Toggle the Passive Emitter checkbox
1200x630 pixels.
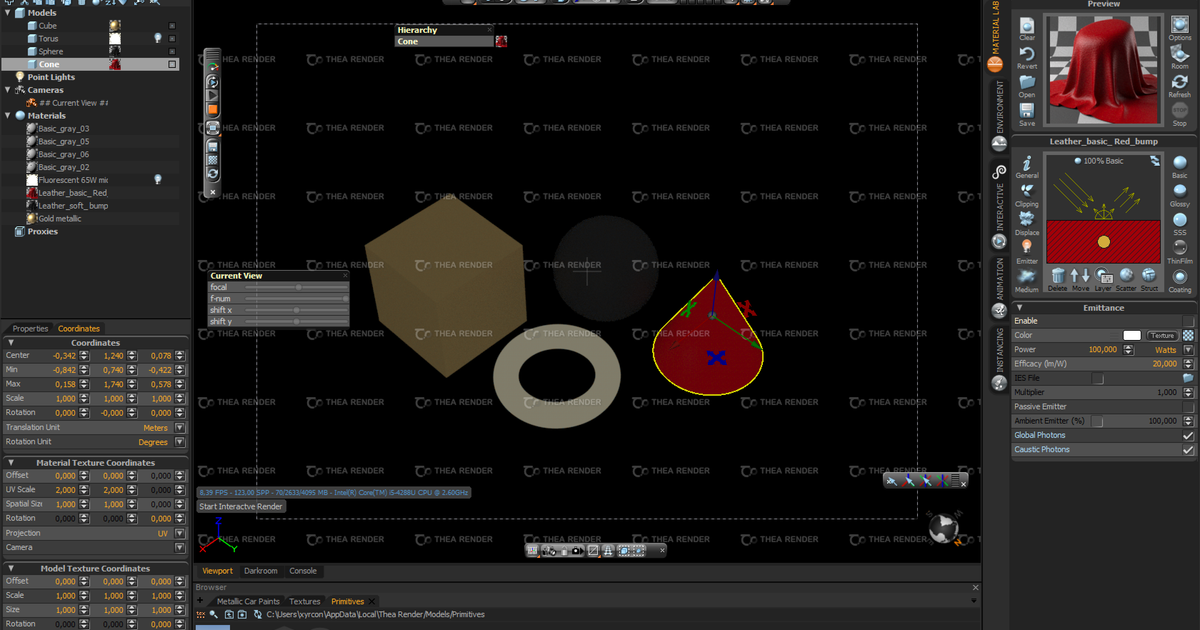tap(1188, 407)
